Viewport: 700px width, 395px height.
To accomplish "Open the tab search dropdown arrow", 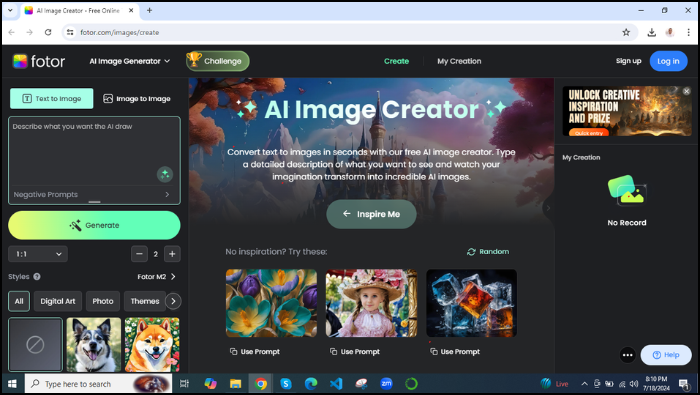I will pyautogui.click(x=10, y=10).
